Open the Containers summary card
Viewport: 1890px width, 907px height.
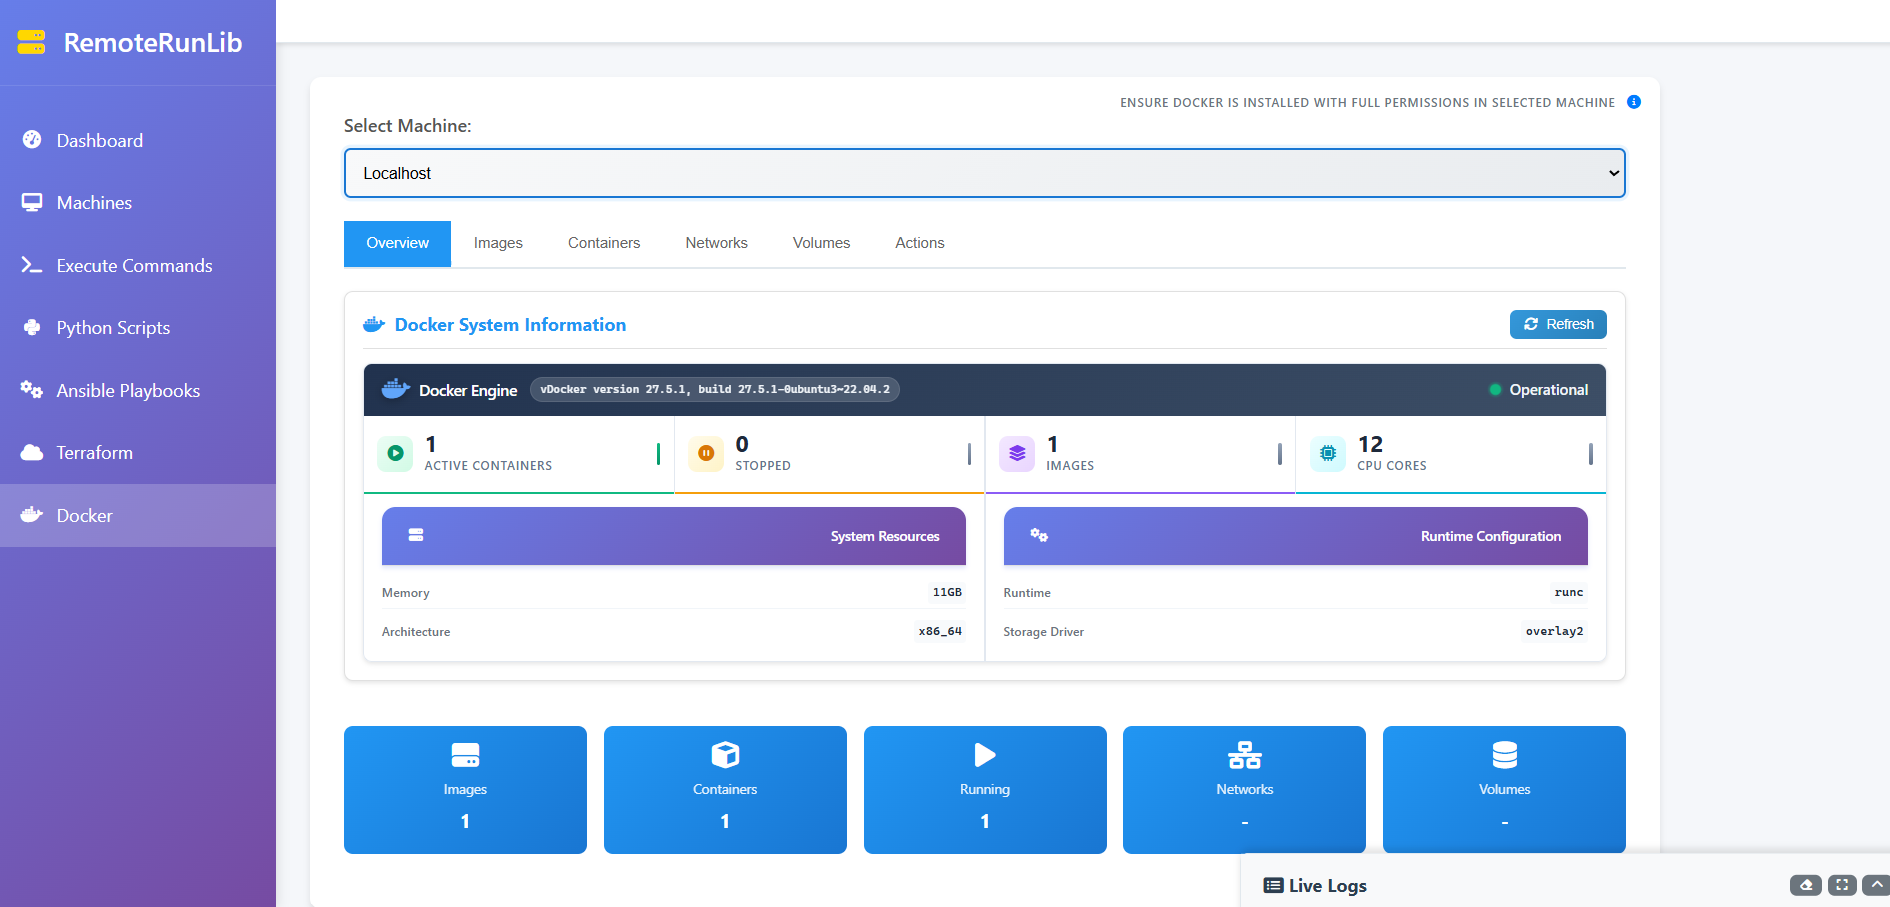click(725, 790)
